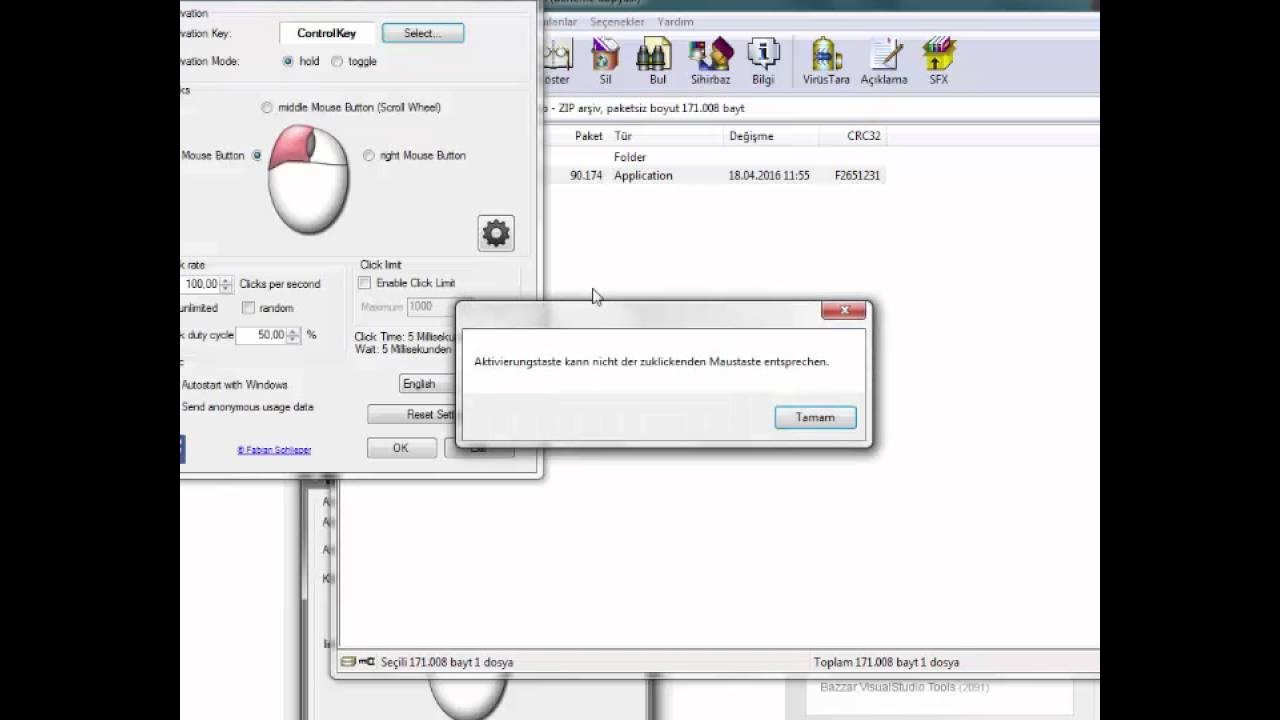This screenshot has height=720, width=1280.
Task: Open the Sihirbaz wizard toolbar icon
Action: pyautogui.click(x=710, y=61)
